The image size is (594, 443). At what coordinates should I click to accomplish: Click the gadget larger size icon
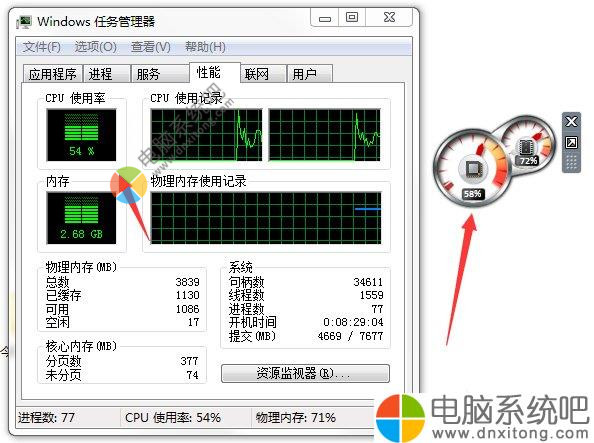(571, 143)
